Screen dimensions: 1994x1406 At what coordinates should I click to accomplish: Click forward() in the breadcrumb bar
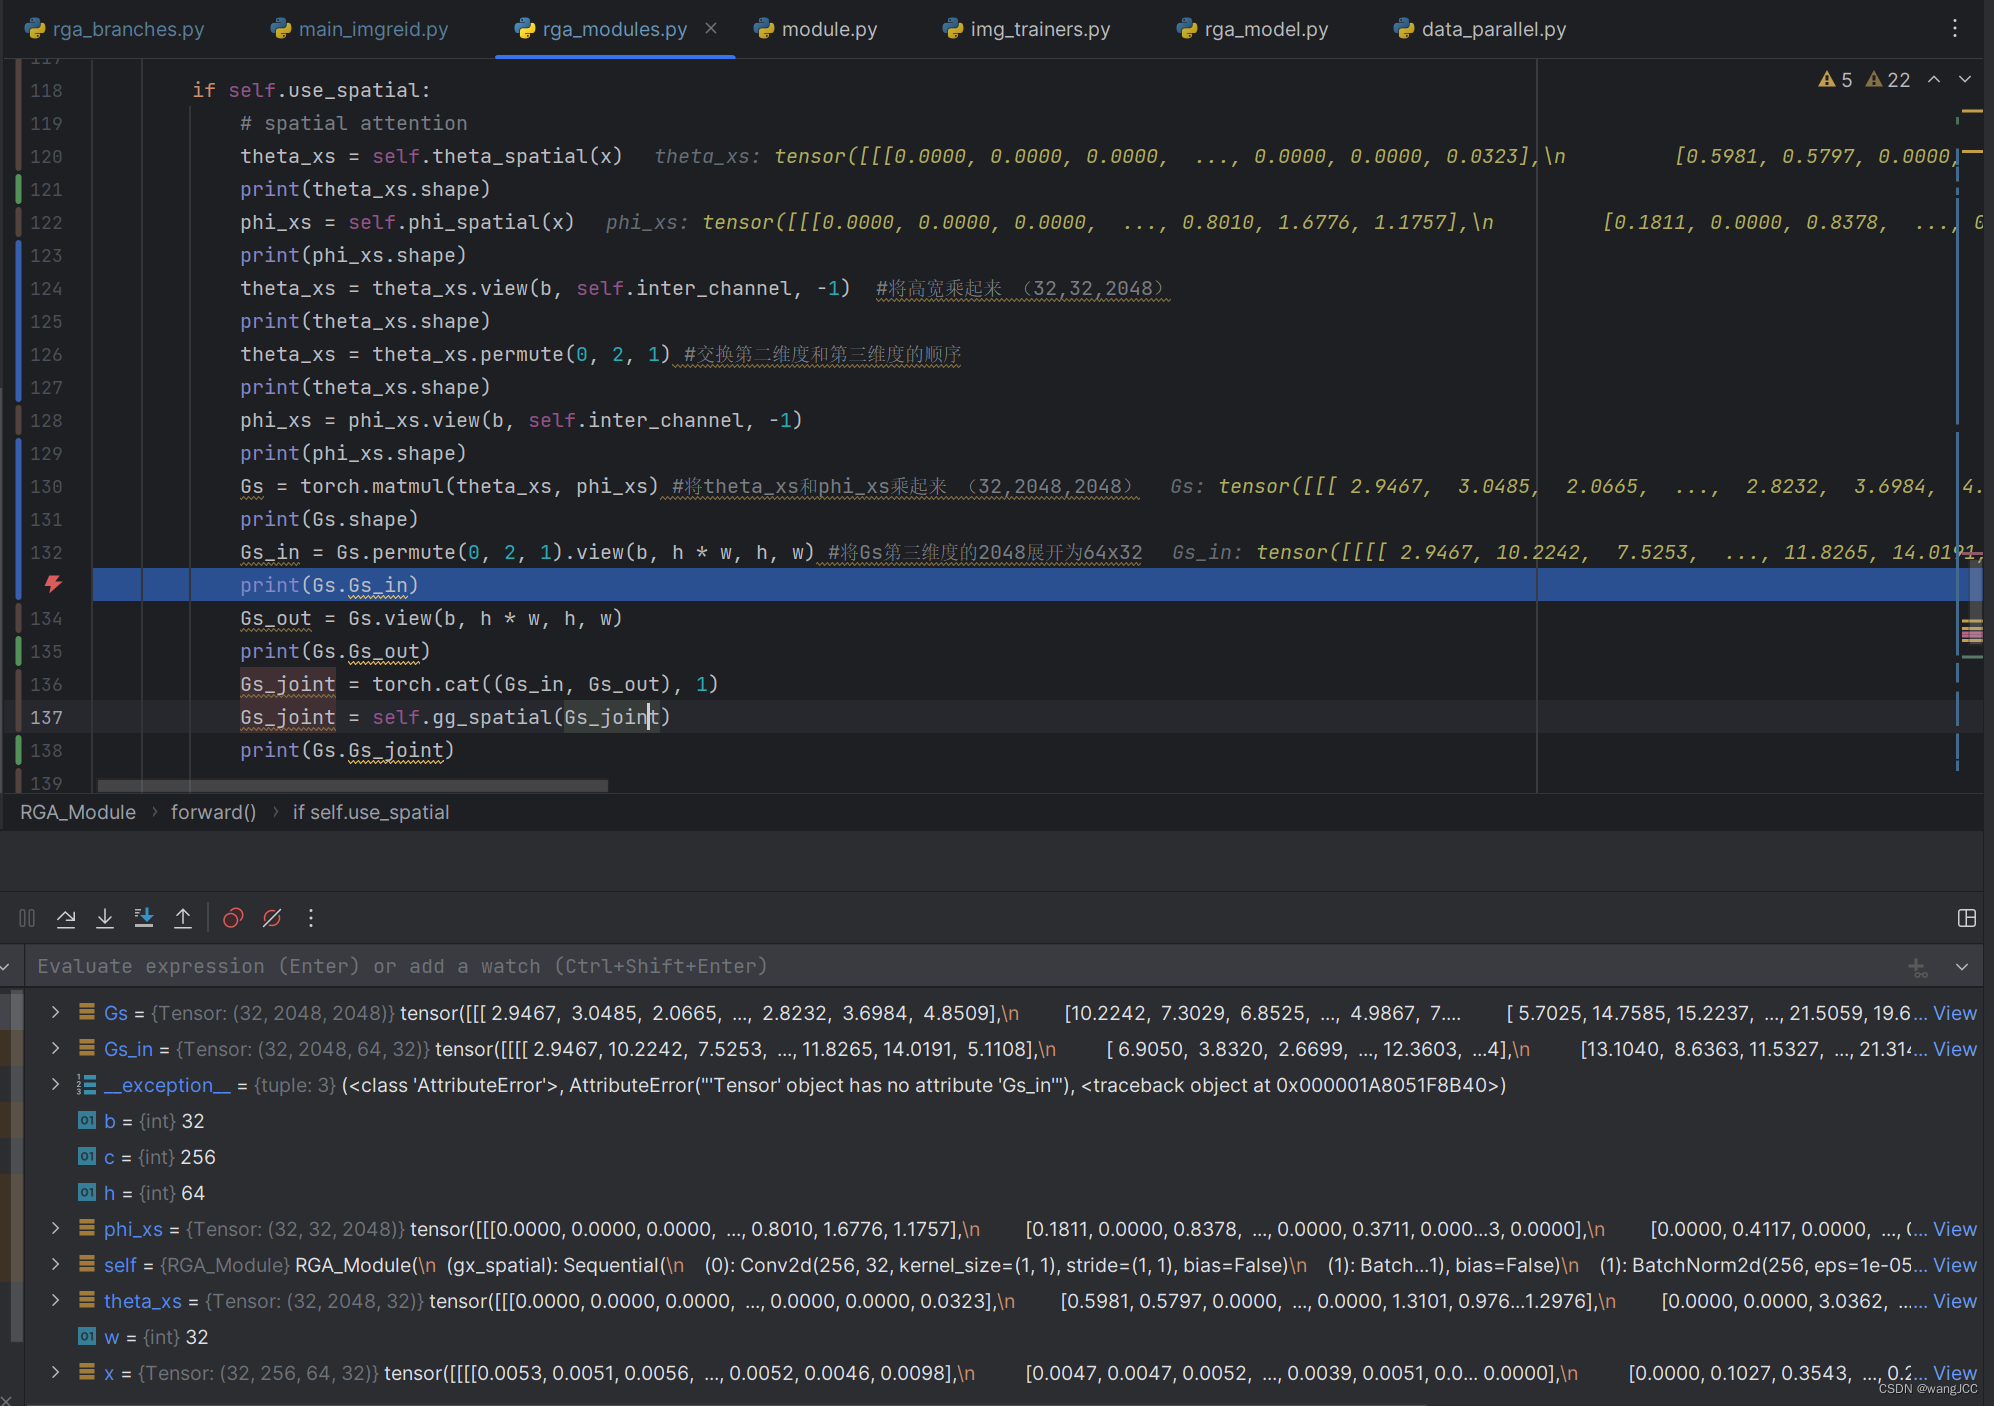(213, 812)
